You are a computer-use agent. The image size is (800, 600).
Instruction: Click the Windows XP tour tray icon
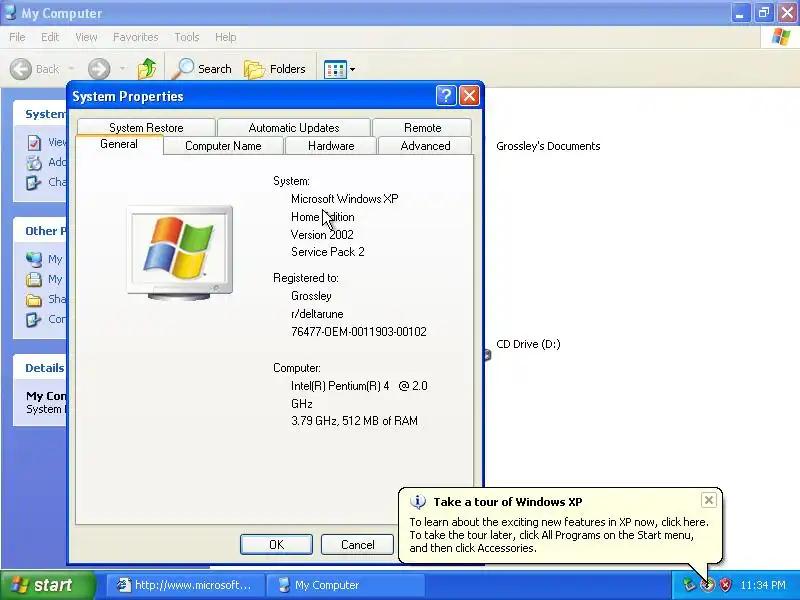(707, 585)
